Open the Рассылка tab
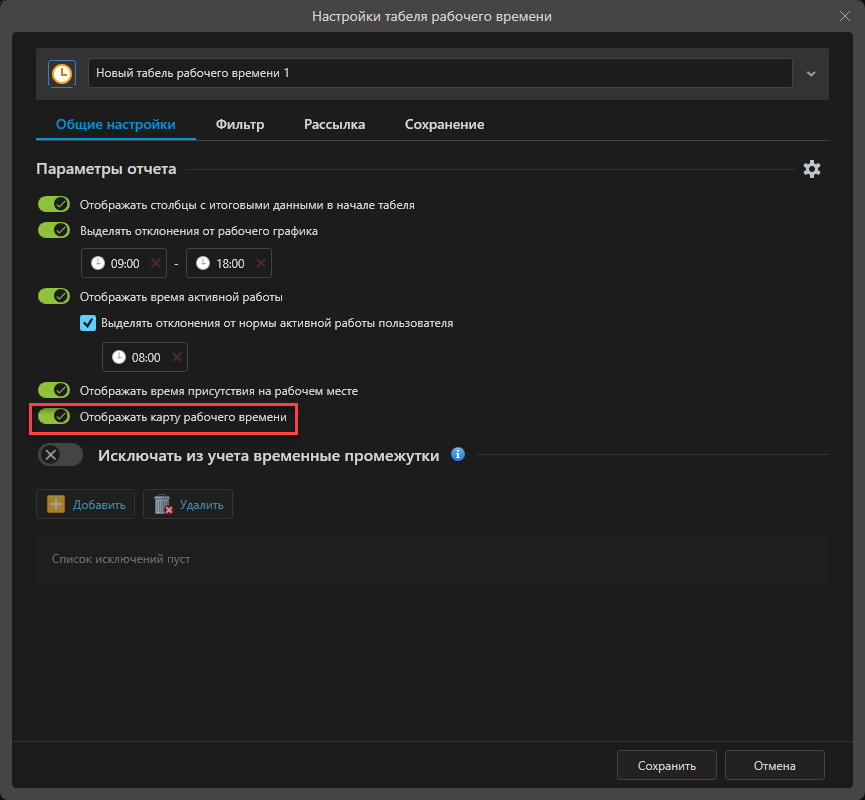Image resolution: width=865 pixels, height=800 pixels. (x=334, y=125)
